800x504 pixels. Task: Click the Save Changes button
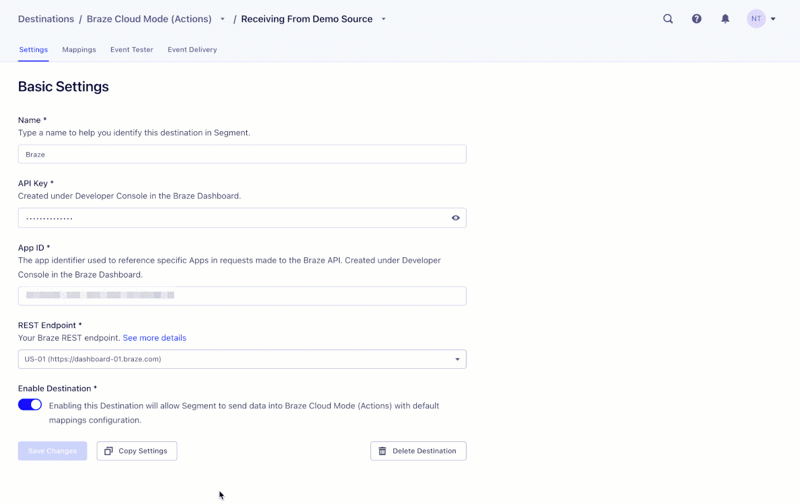click(53, 451)
